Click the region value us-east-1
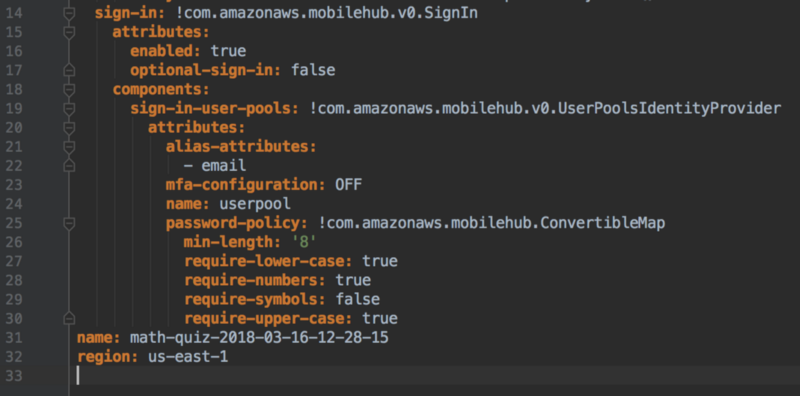Viewport: 800px width, 396px height. click(188, 357)
